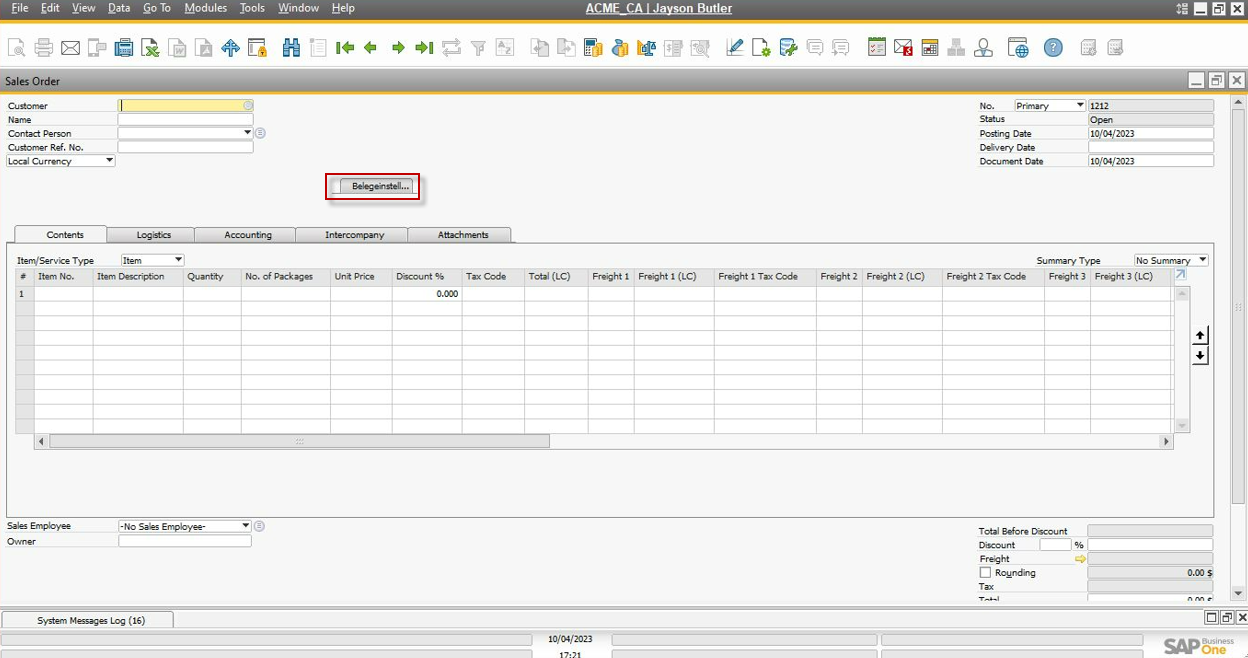Expand the Local Currency dropdown

point(109,161)
